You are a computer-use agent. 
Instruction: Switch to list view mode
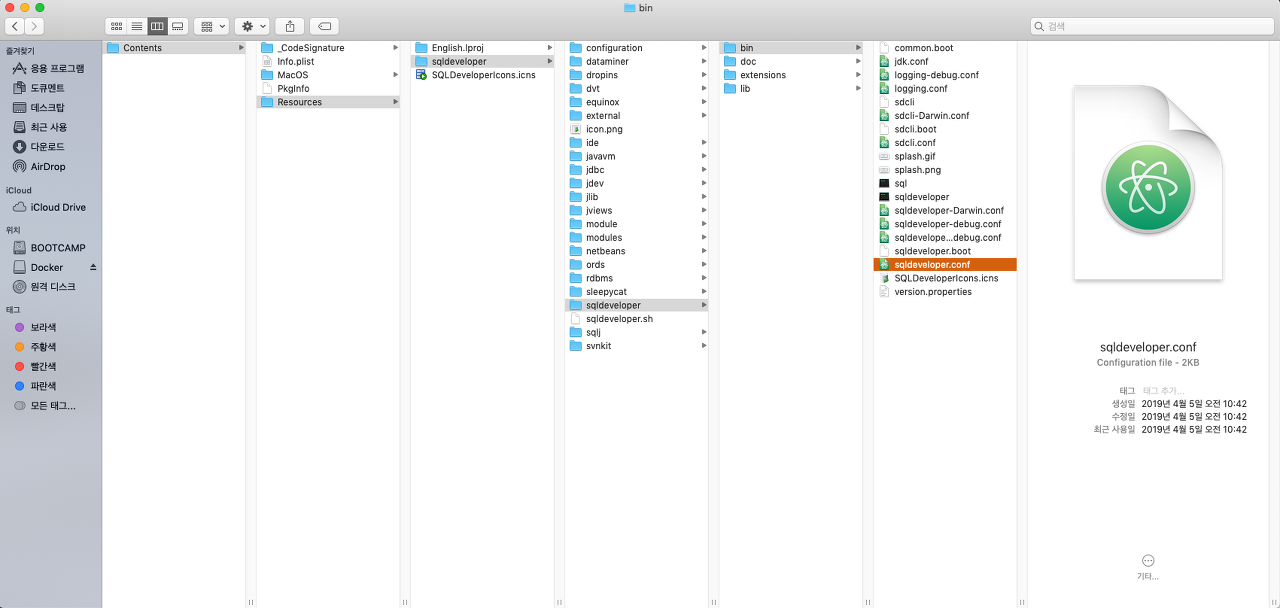coord(137,26)
